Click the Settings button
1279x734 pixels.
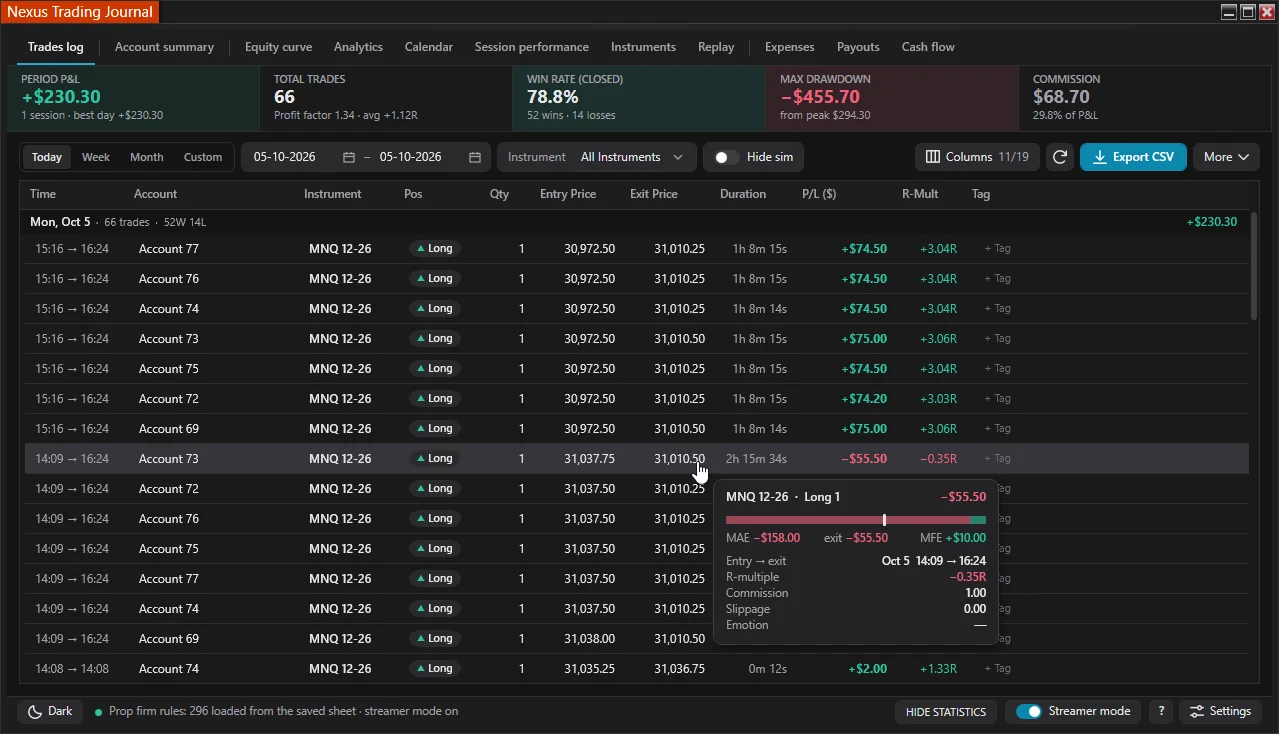1220,711
